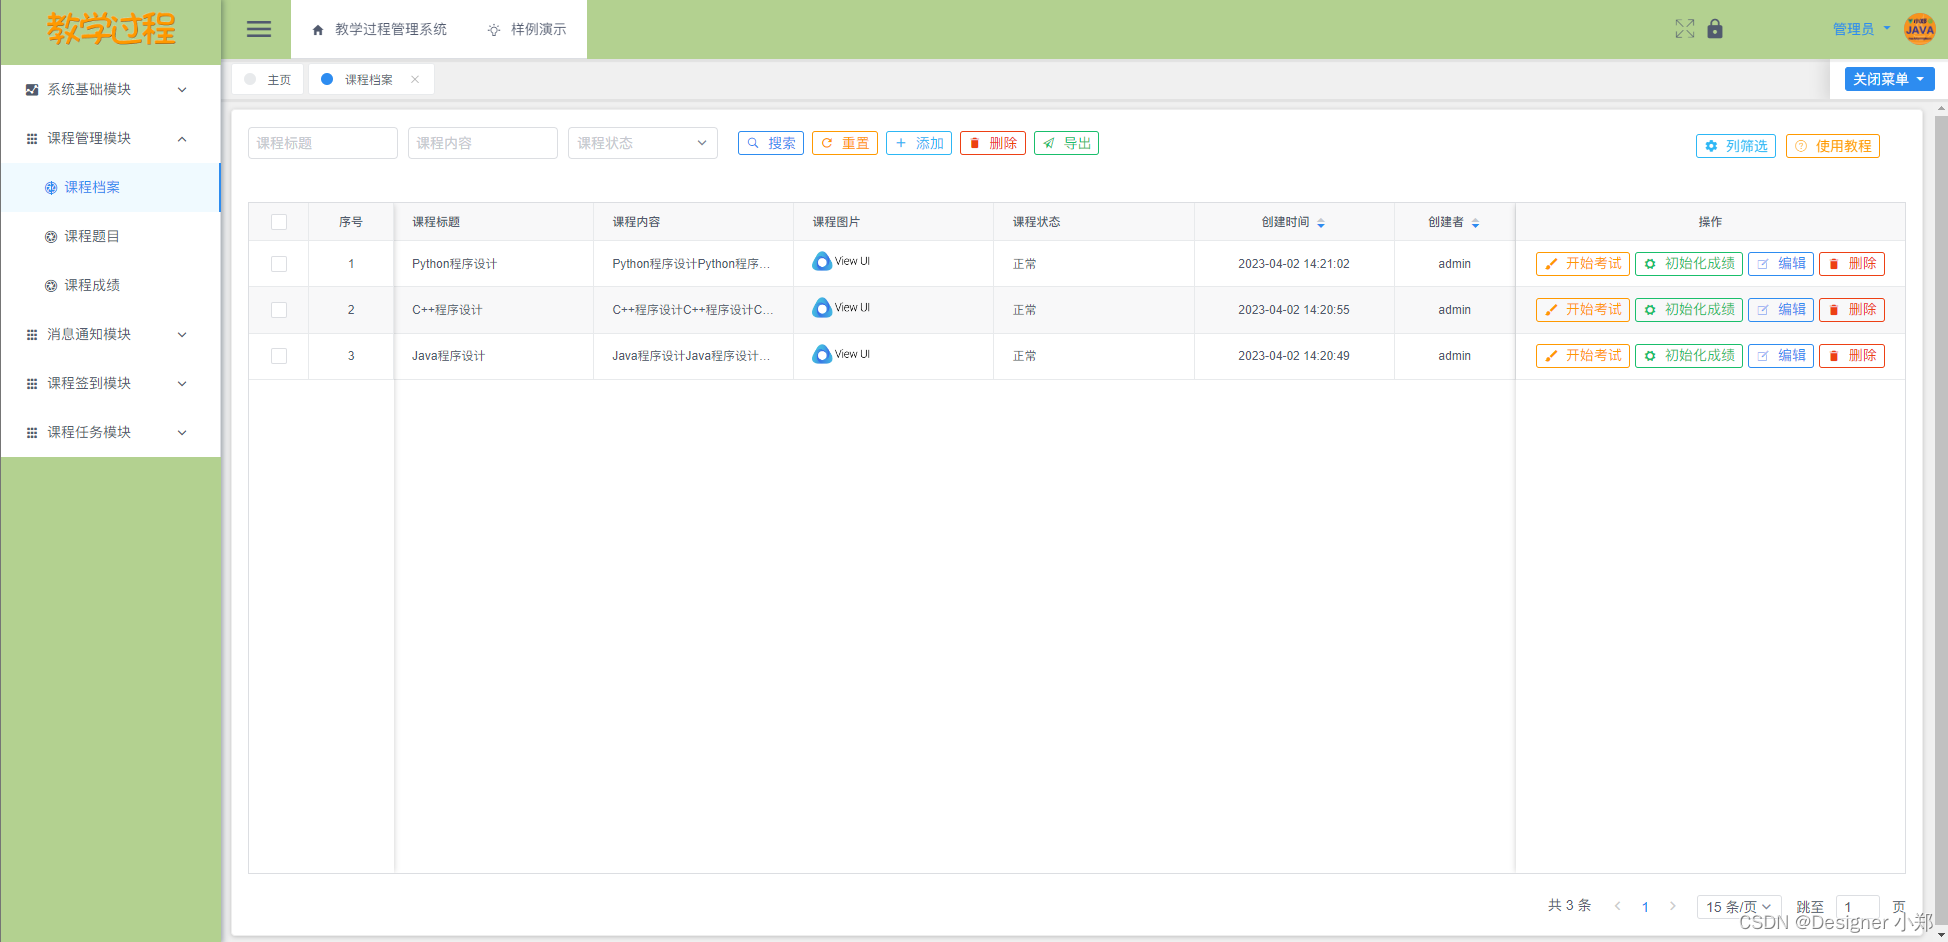Viewport: 1948px width, 942px height.
Task: Click the page vertical scrollbar
Action: (x=1941, y=520)
